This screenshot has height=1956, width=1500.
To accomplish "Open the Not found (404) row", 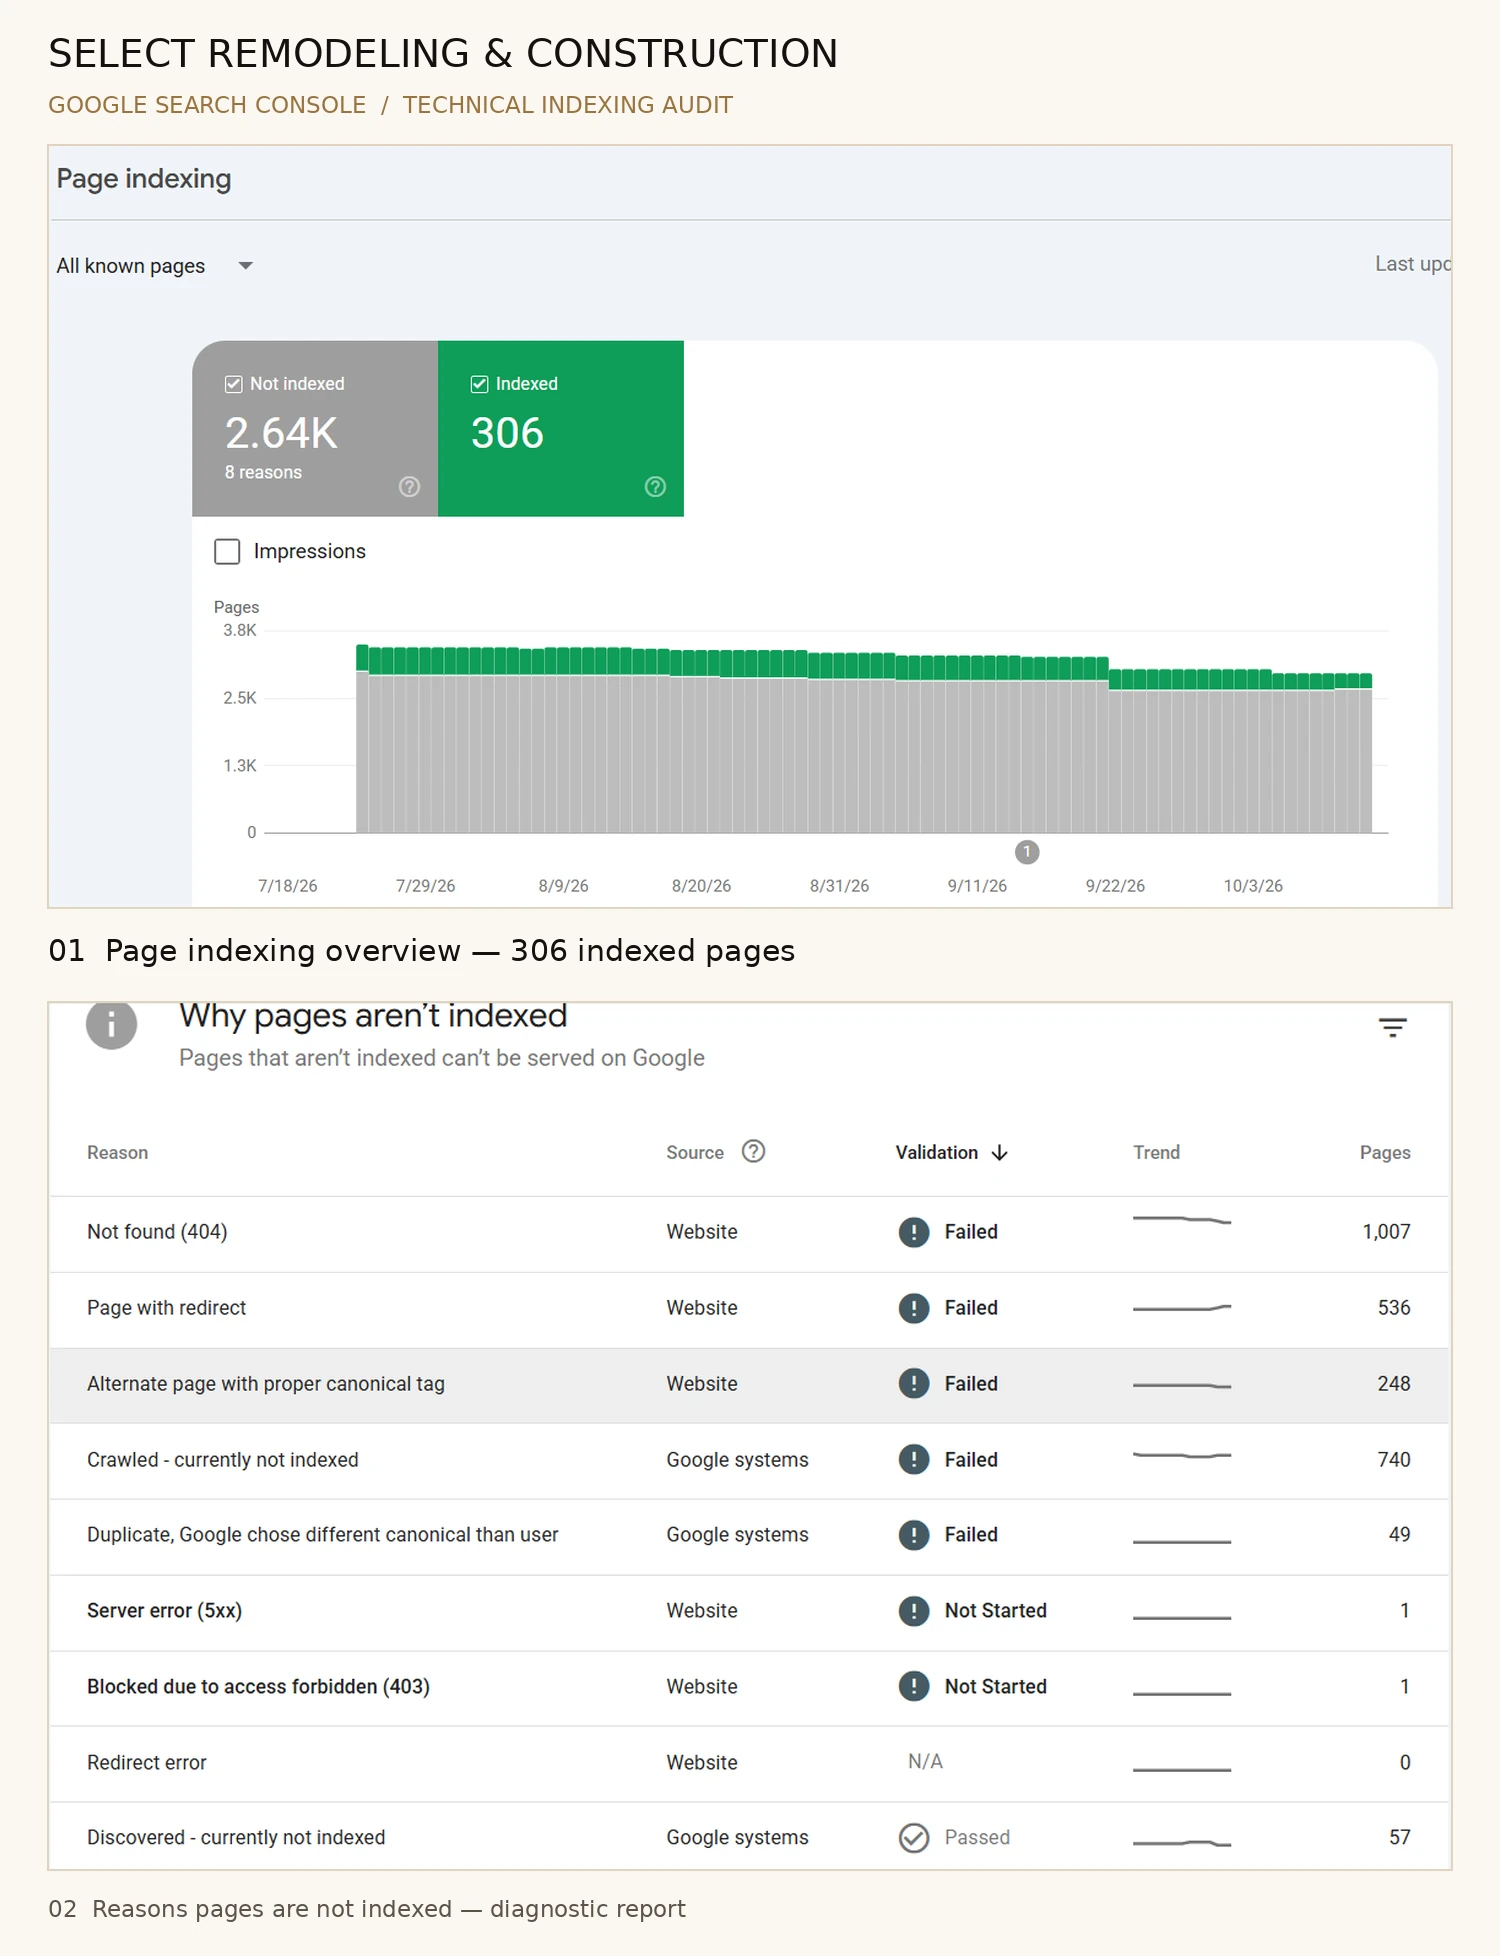I will click(x=750, y=1234).
